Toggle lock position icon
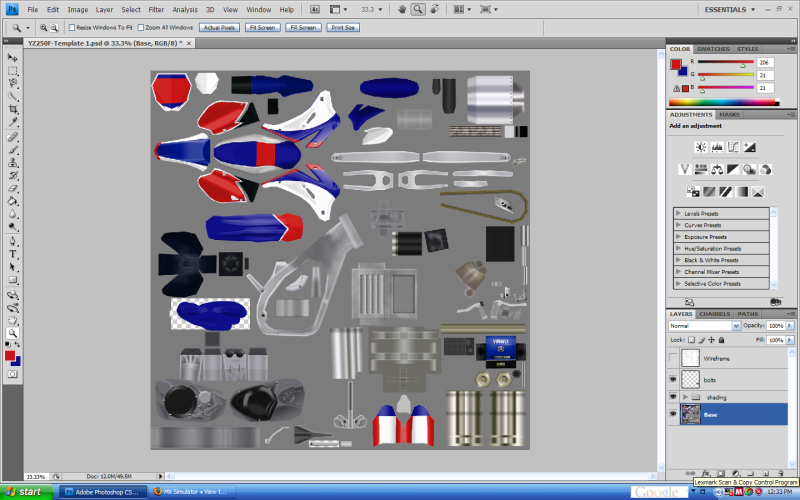800x500 pixels. pyautogui.click(x=712, y=340)
